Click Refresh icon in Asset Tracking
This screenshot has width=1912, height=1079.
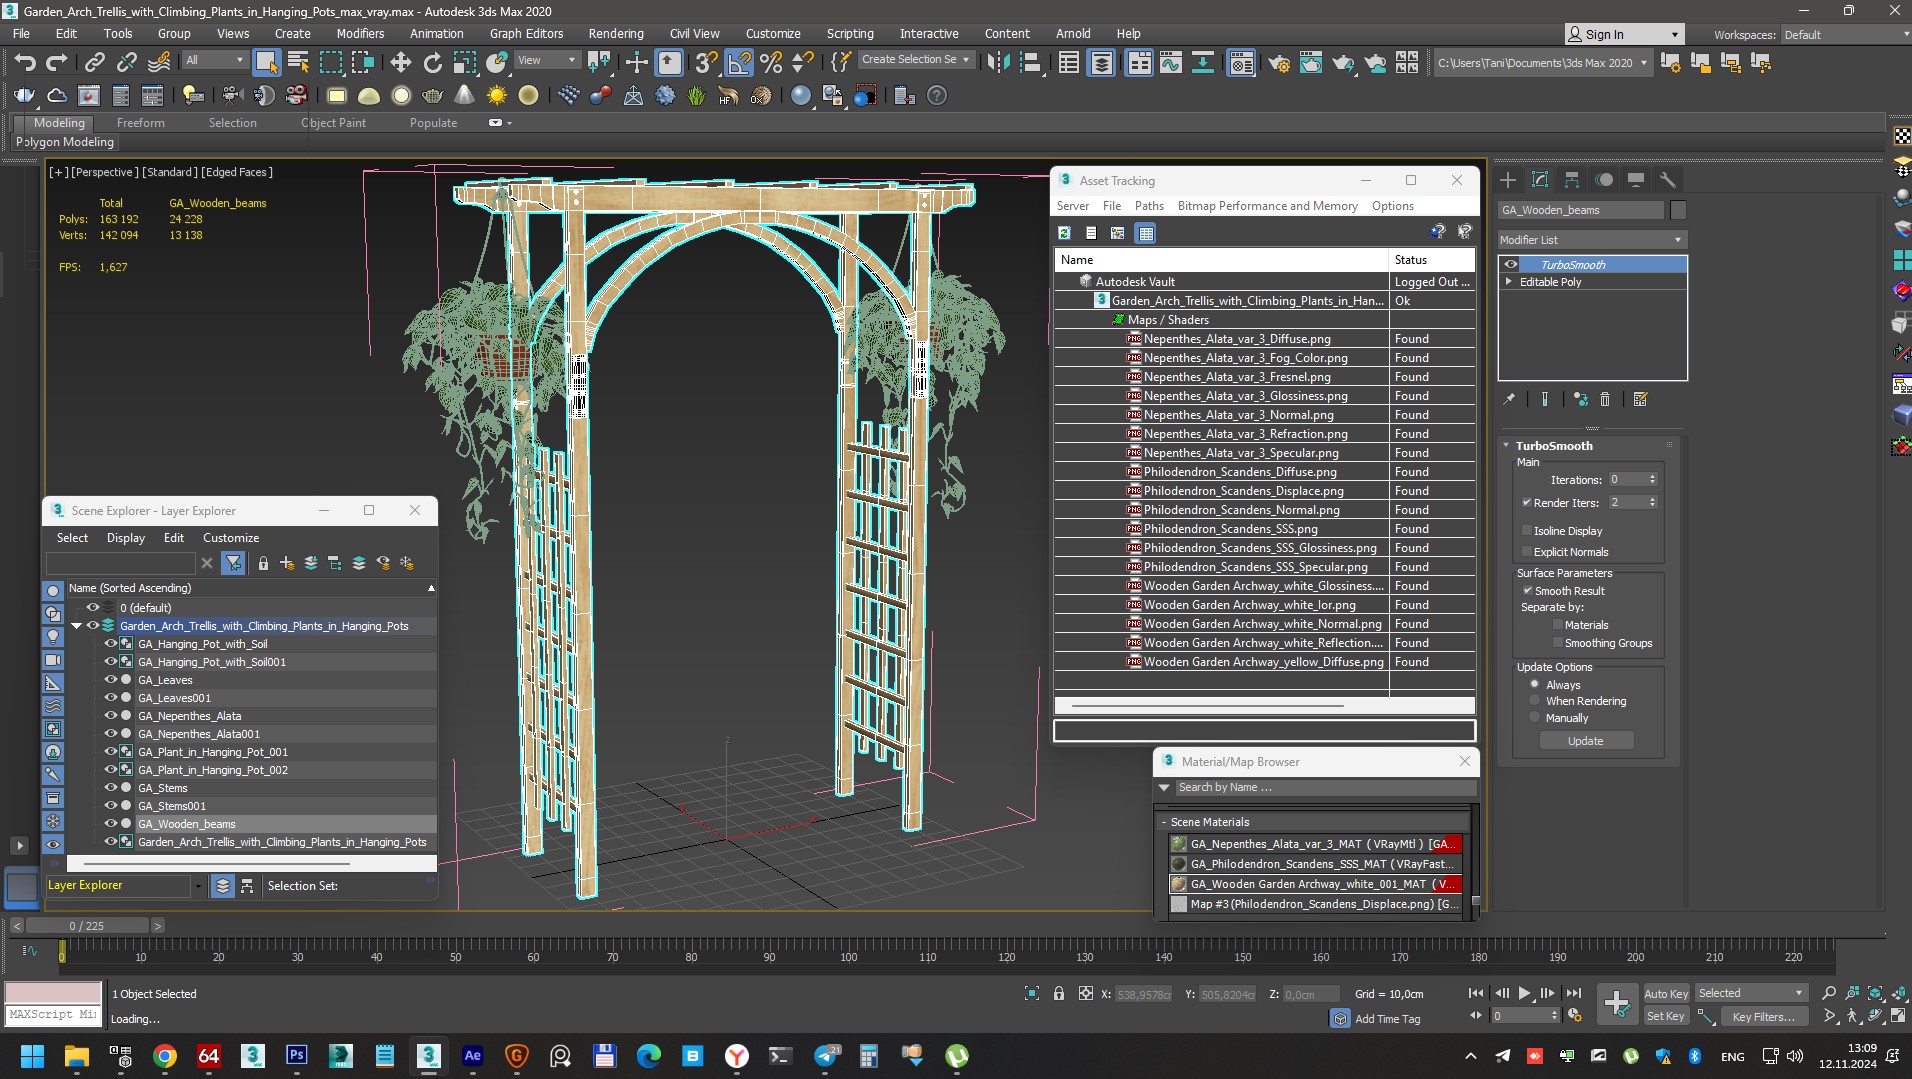coord(1064,233)
